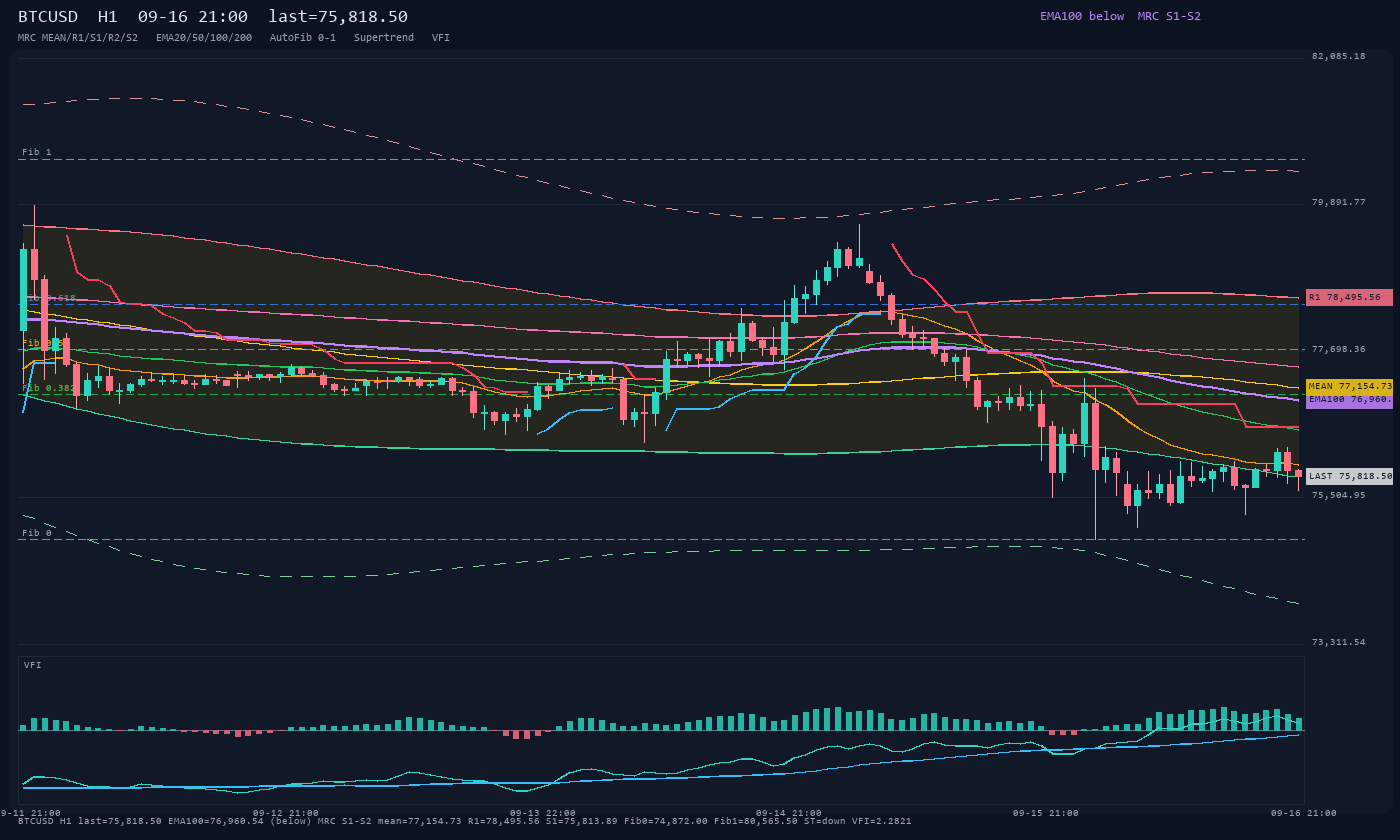
Task: Click the EMA100 price tag on axis
Action: 1349,400
